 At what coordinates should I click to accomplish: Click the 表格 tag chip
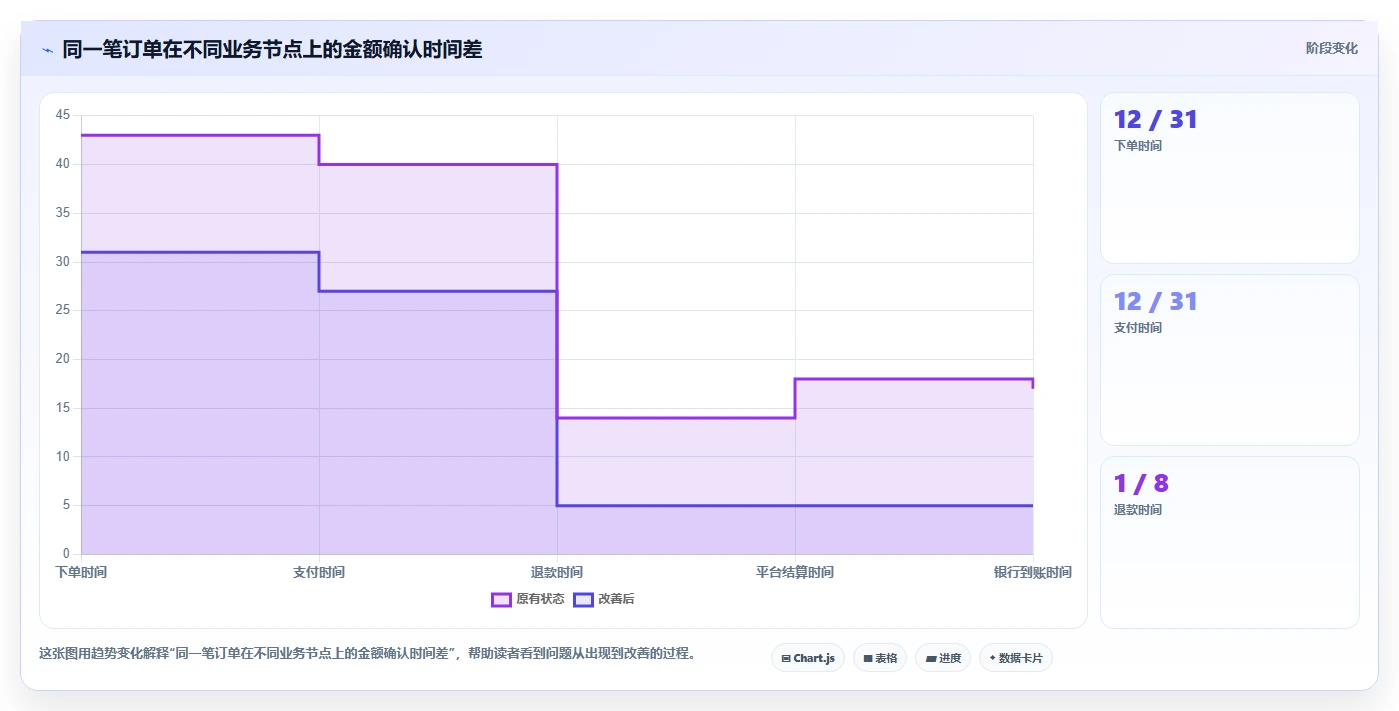pos(880,658)
